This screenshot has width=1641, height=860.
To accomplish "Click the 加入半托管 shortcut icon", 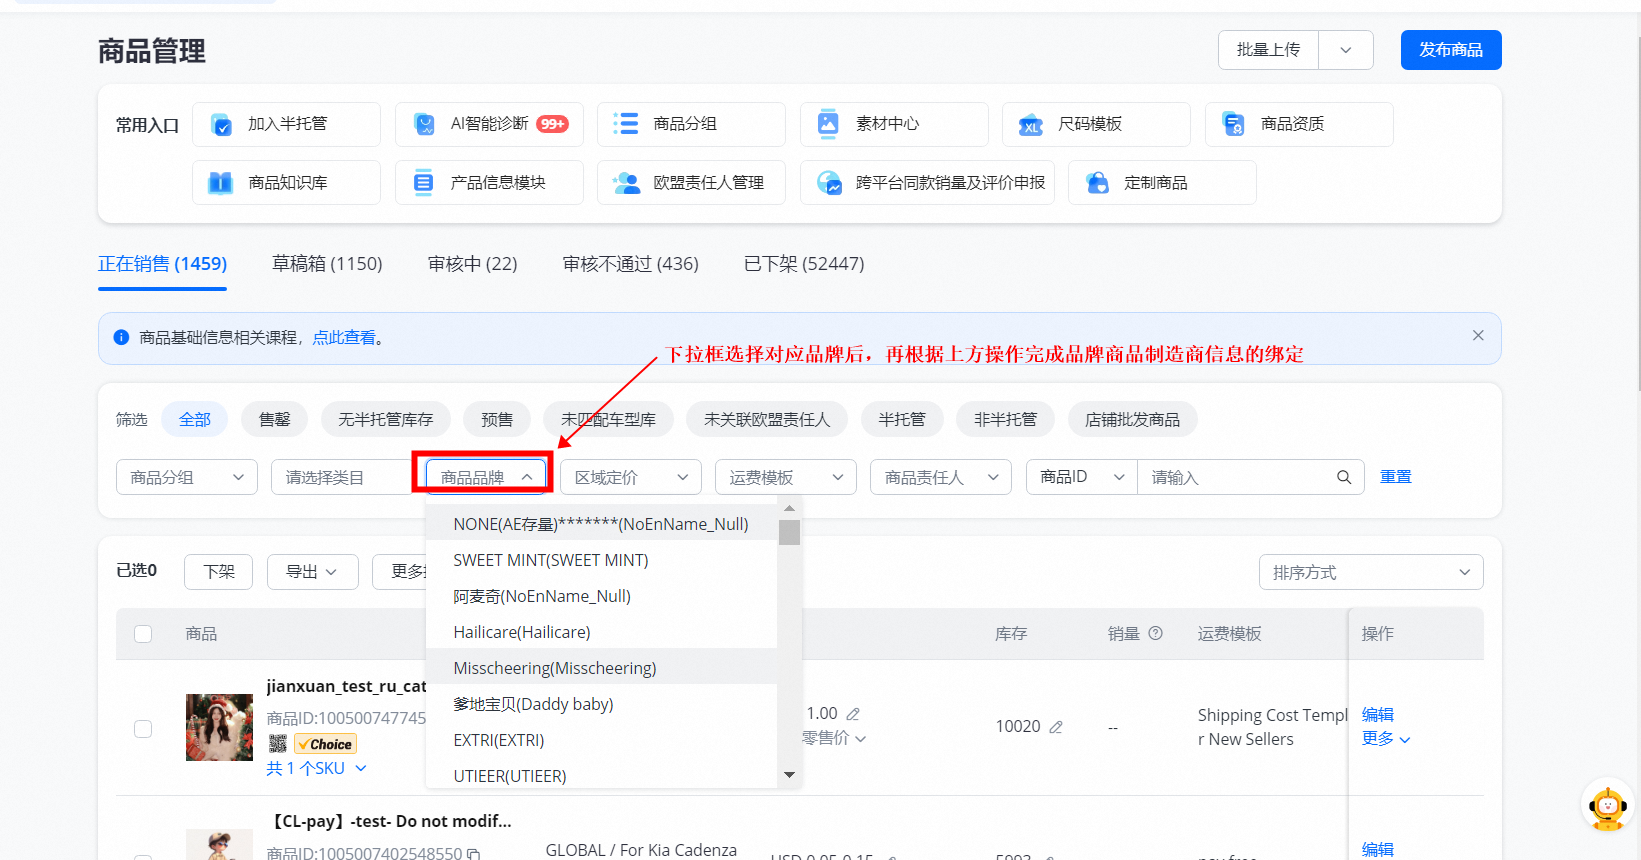I will click(222, 124).
